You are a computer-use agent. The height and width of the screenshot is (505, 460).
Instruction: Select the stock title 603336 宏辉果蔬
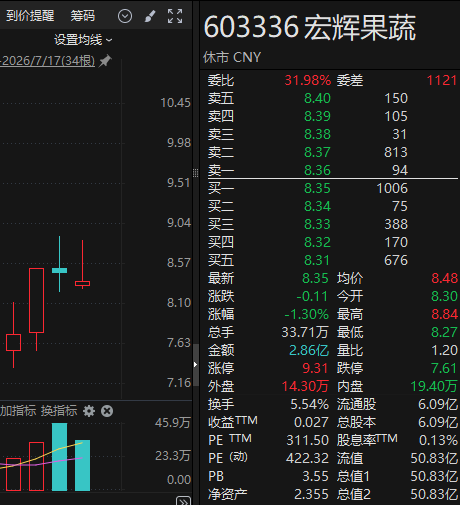click(x=310, y=28)
